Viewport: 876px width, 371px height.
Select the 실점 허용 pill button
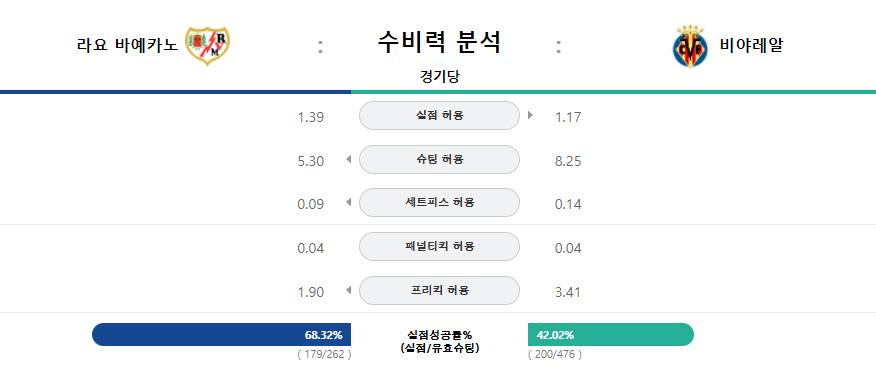tap(439, 116)
